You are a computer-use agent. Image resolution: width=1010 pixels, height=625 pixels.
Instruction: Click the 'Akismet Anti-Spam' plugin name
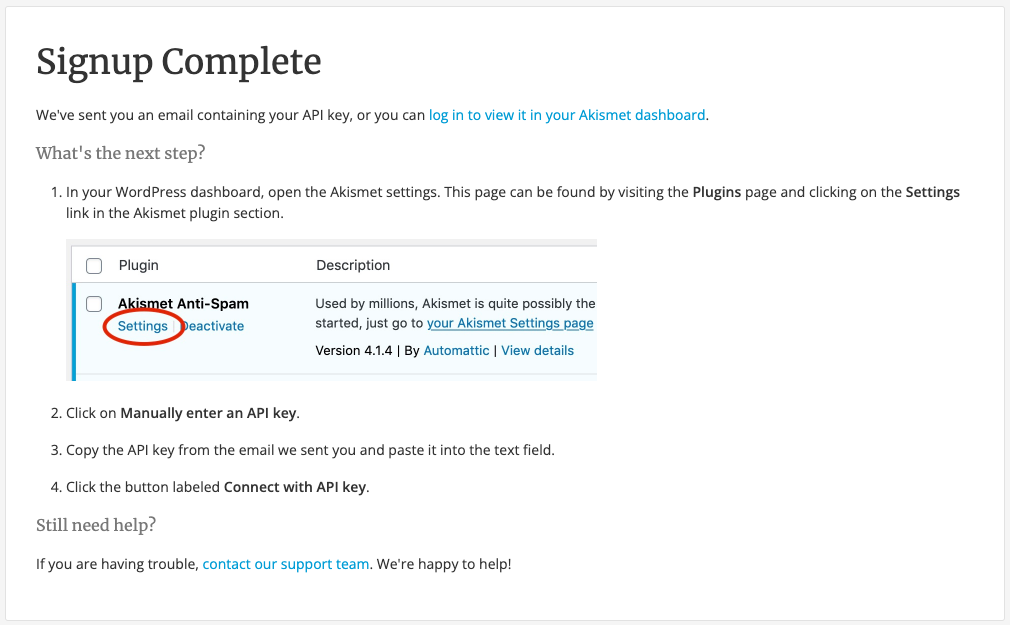pos(183,303)
